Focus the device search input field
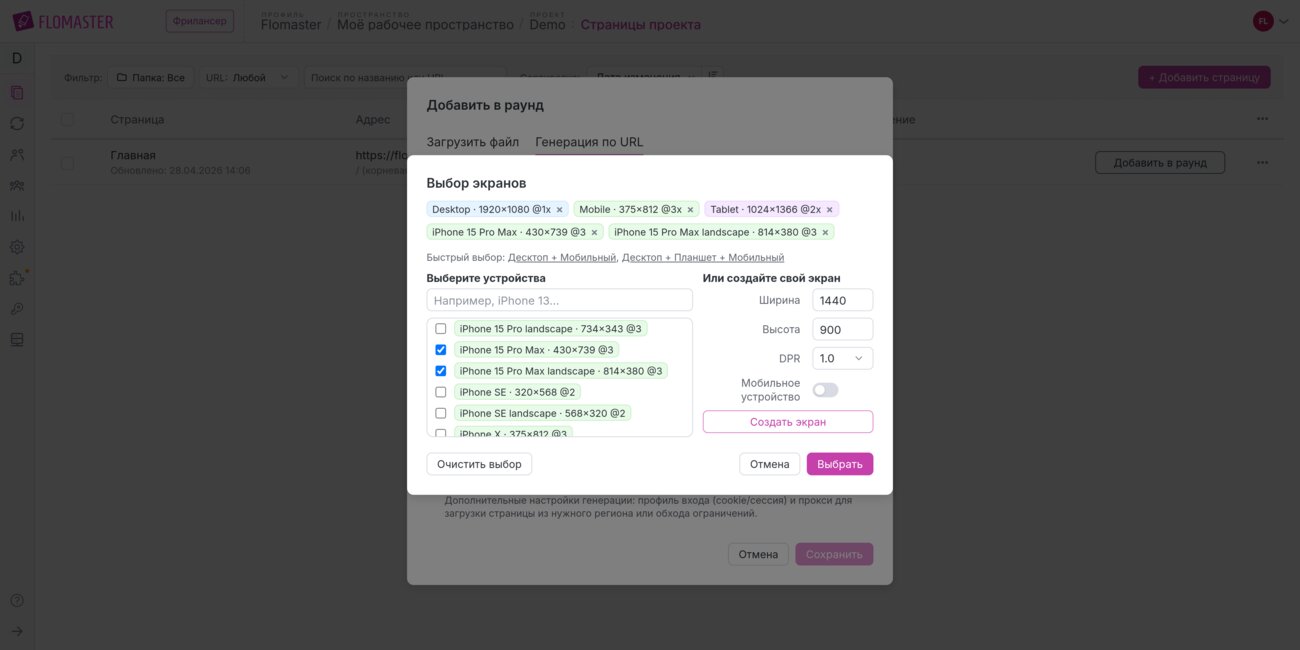 [560, 300]
